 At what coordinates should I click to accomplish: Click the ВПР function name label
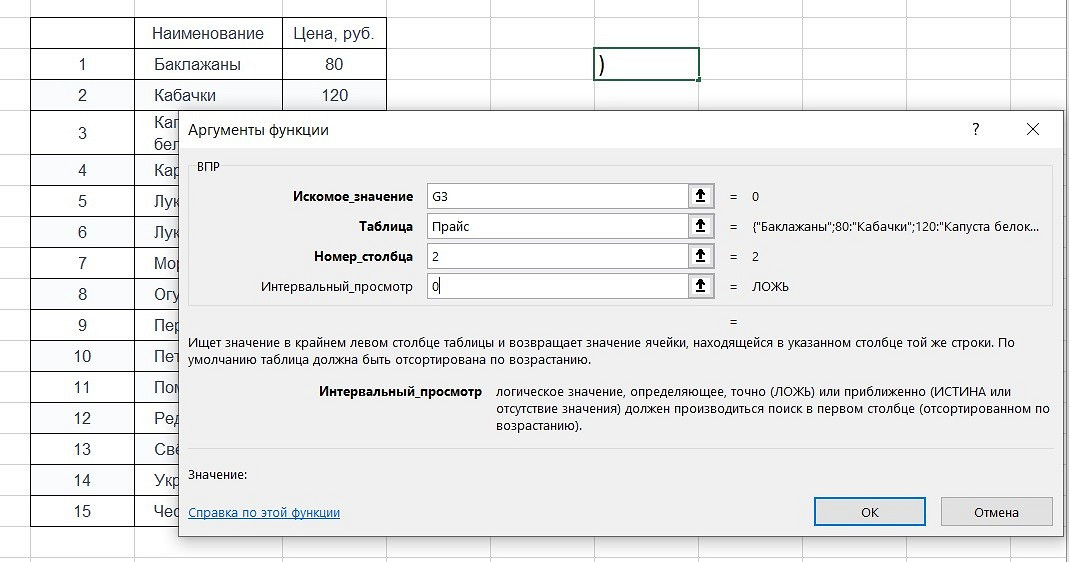tap(209, 166)
